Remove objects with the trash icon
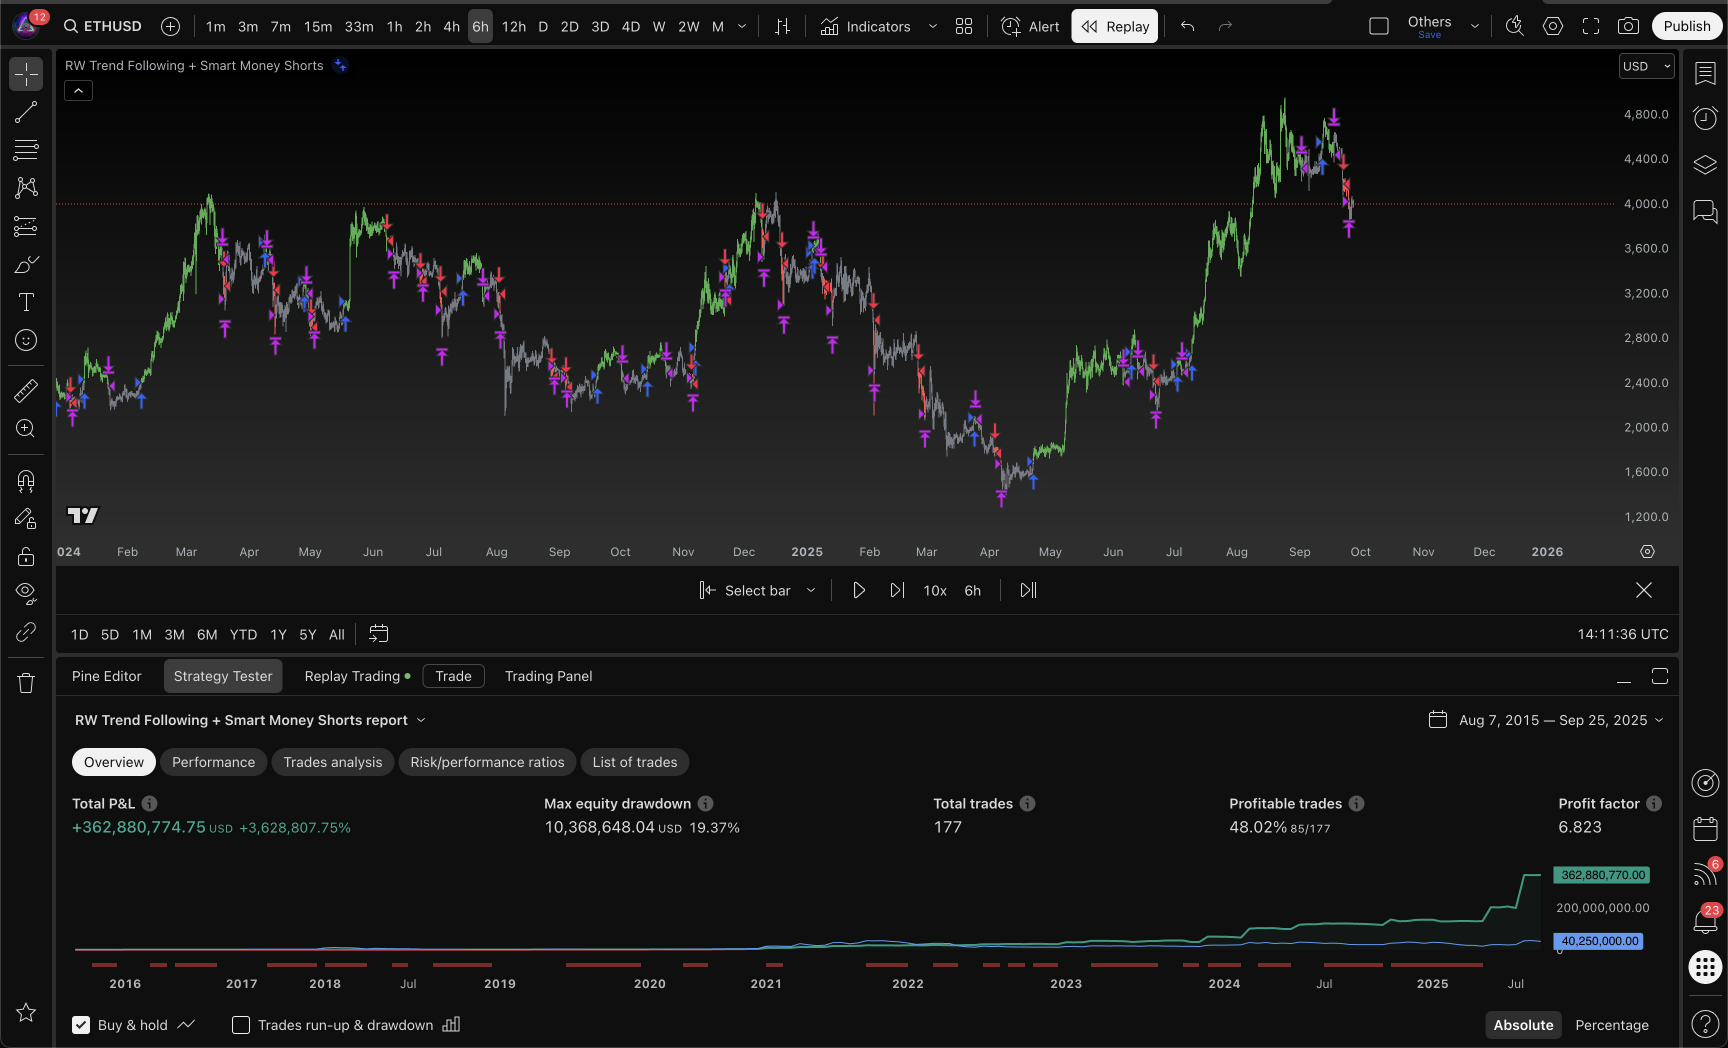This screenshot has height=1048, width=1728. pyautogui.click(x=26, y=683)
